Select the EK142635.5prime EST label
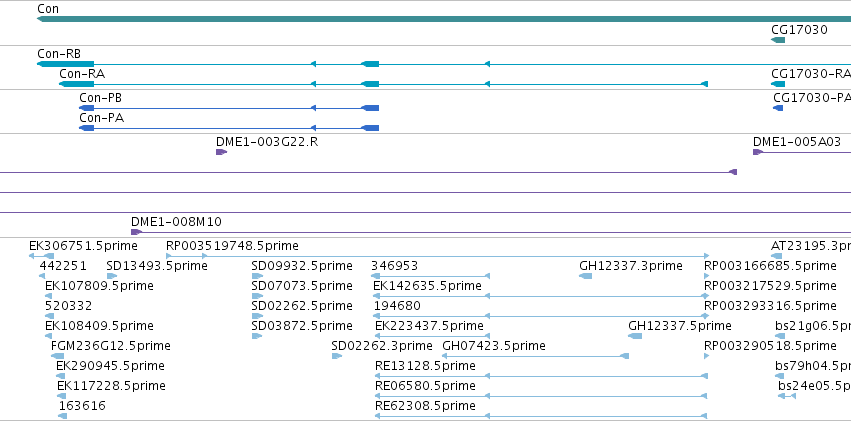This screenshot has width=851, height=421. (x=428, y=286)
